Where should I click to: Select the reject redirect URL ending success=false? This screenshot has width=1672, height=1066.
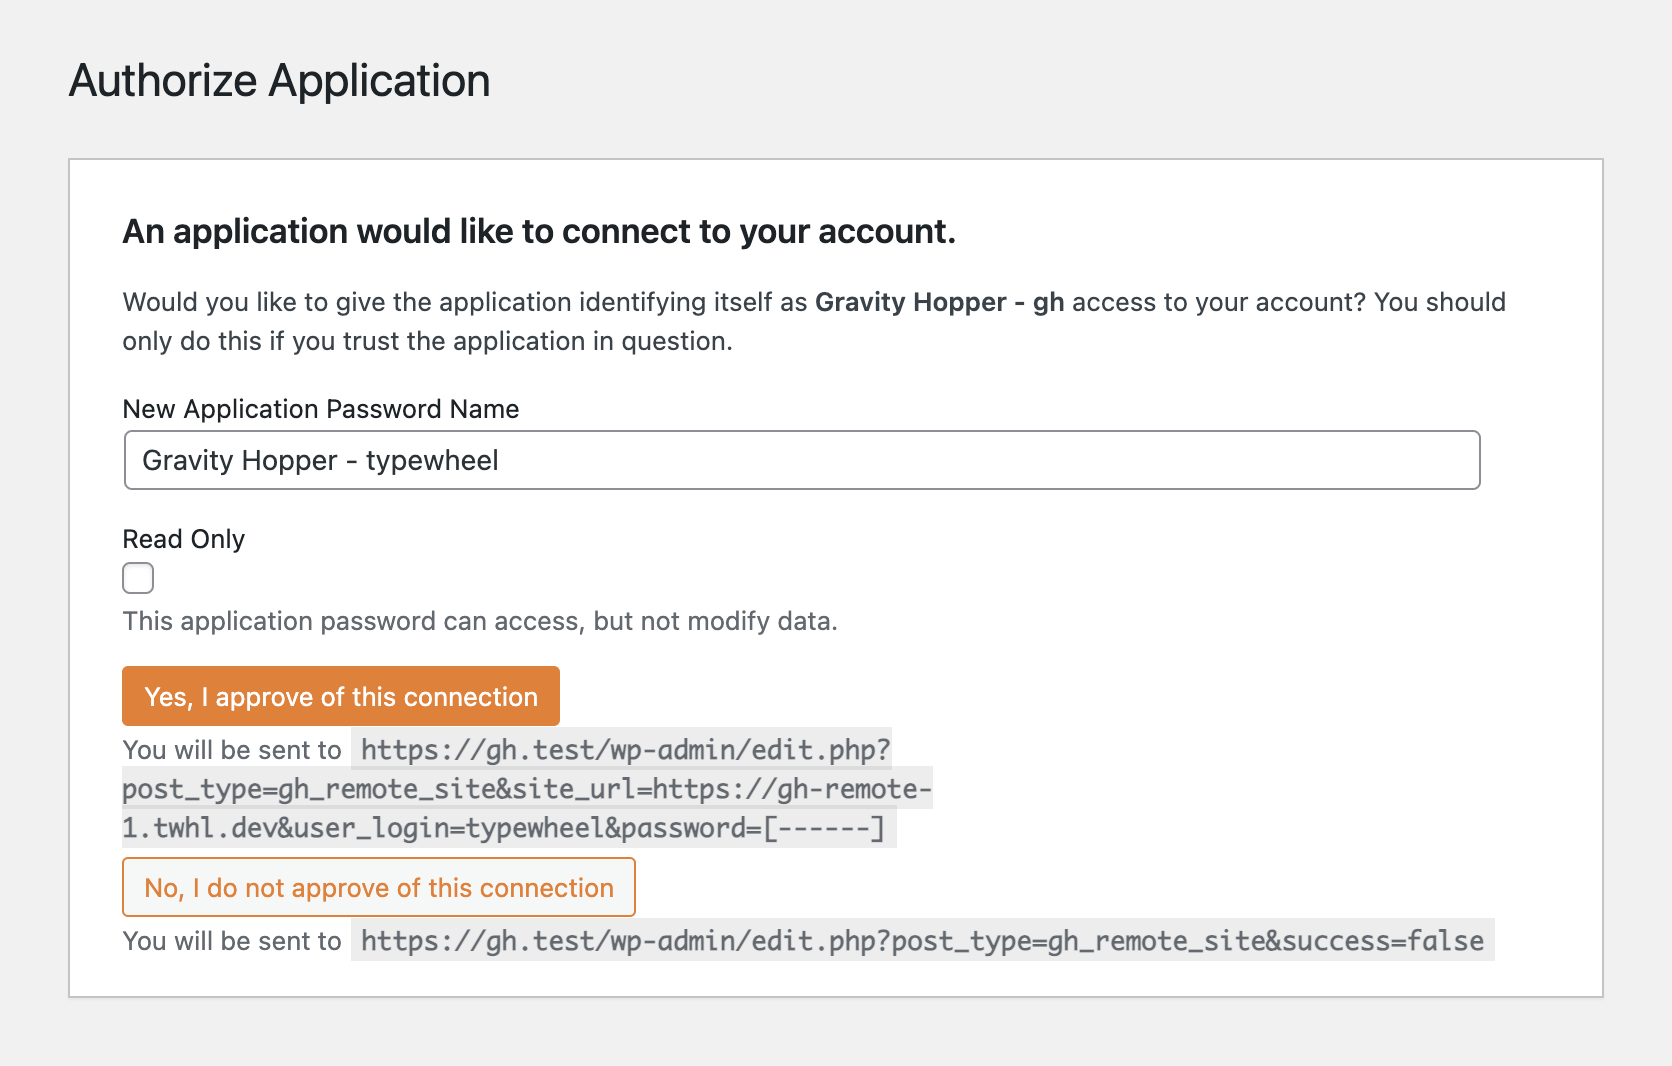coord(922,941)
